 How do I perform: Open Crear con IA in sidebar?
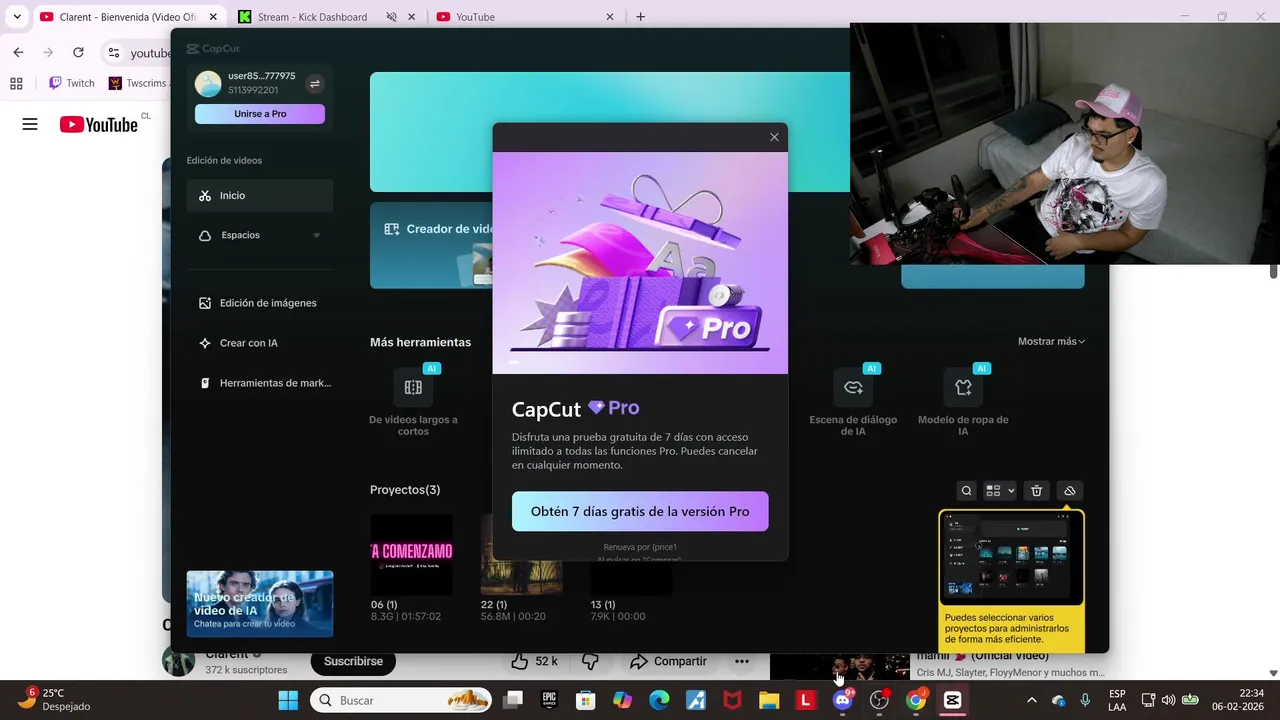pos(260,343)
